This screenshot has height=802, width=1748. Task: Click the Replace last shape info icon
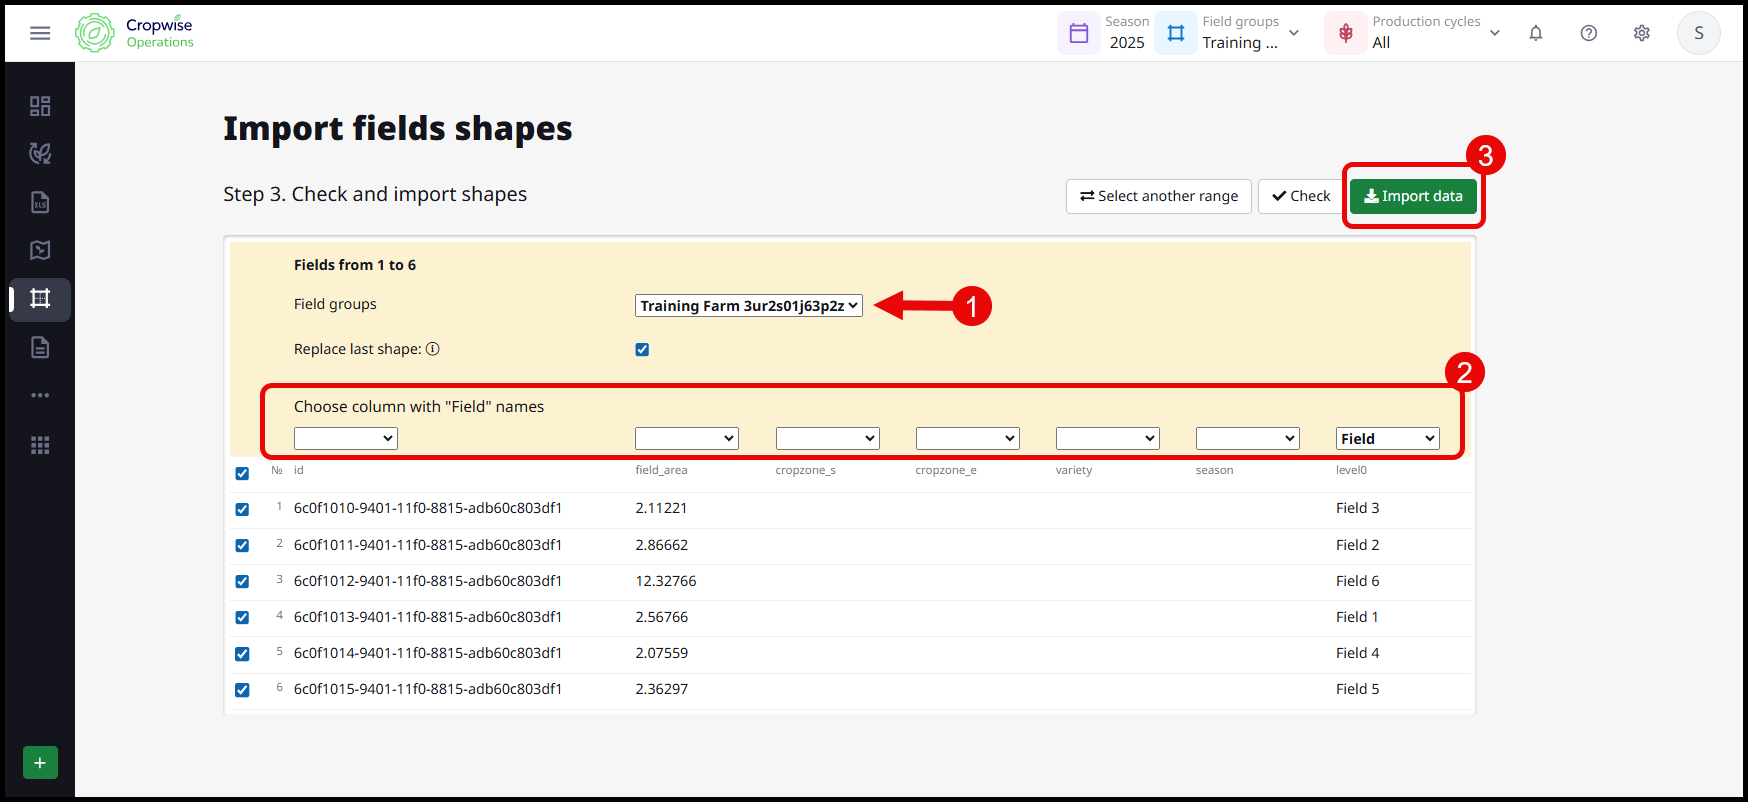[433, 349]
